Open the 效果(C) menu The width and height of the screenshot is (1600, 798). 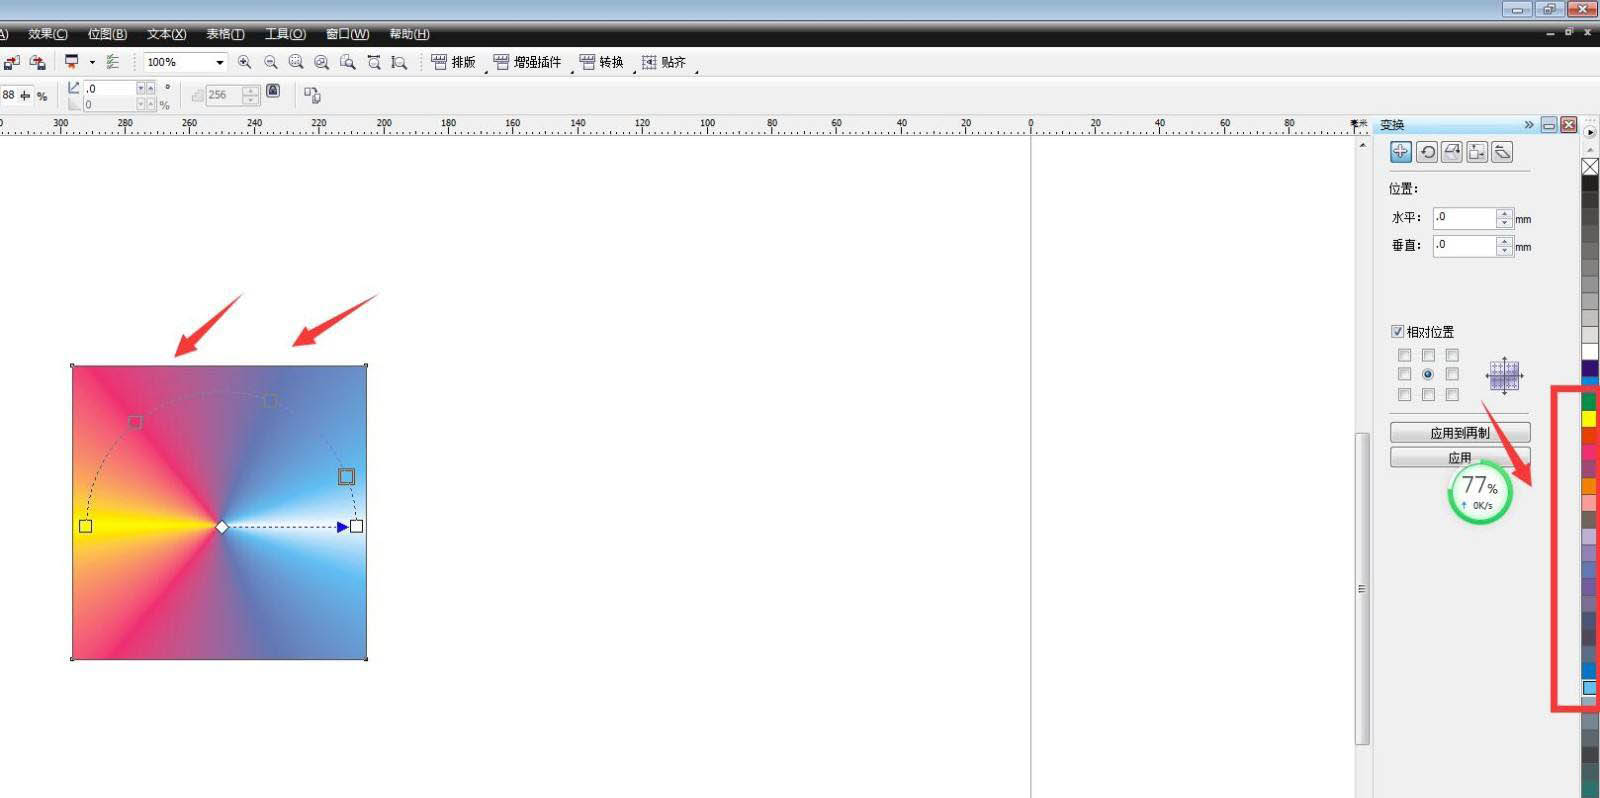point(48,34)
